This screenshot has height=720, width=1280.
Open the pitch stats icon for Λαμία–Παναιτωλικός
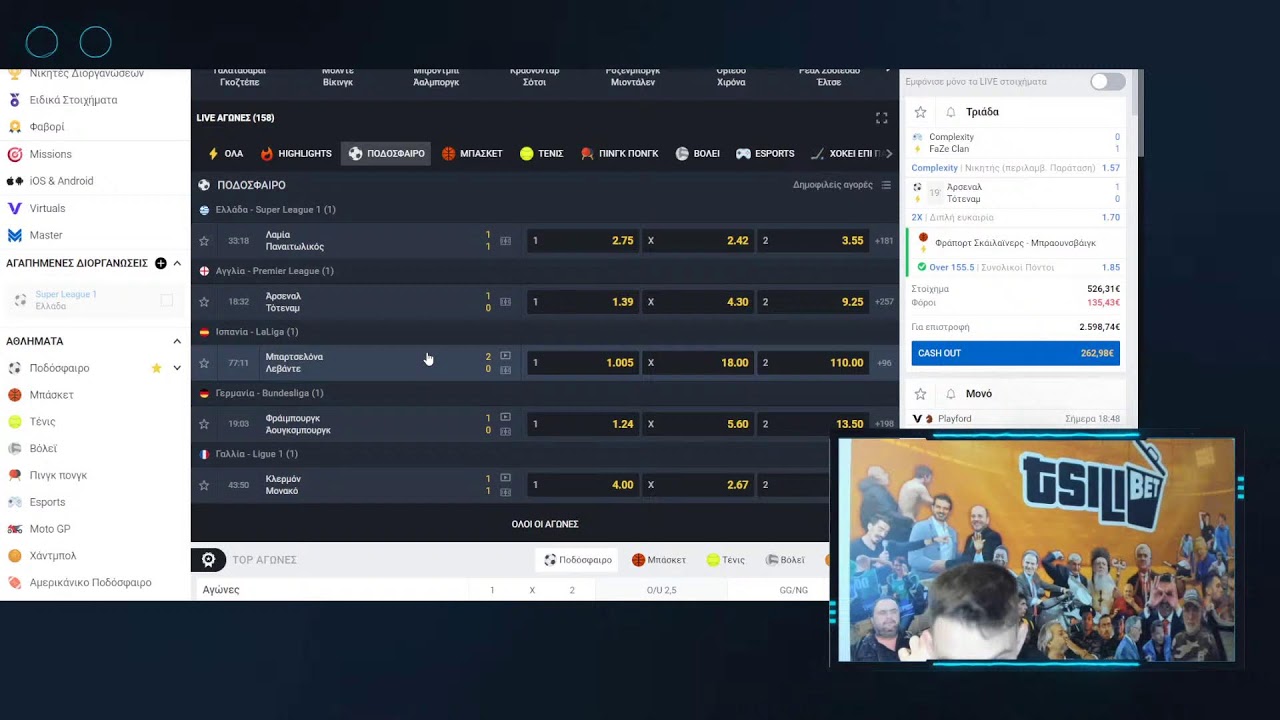[505, 241]
